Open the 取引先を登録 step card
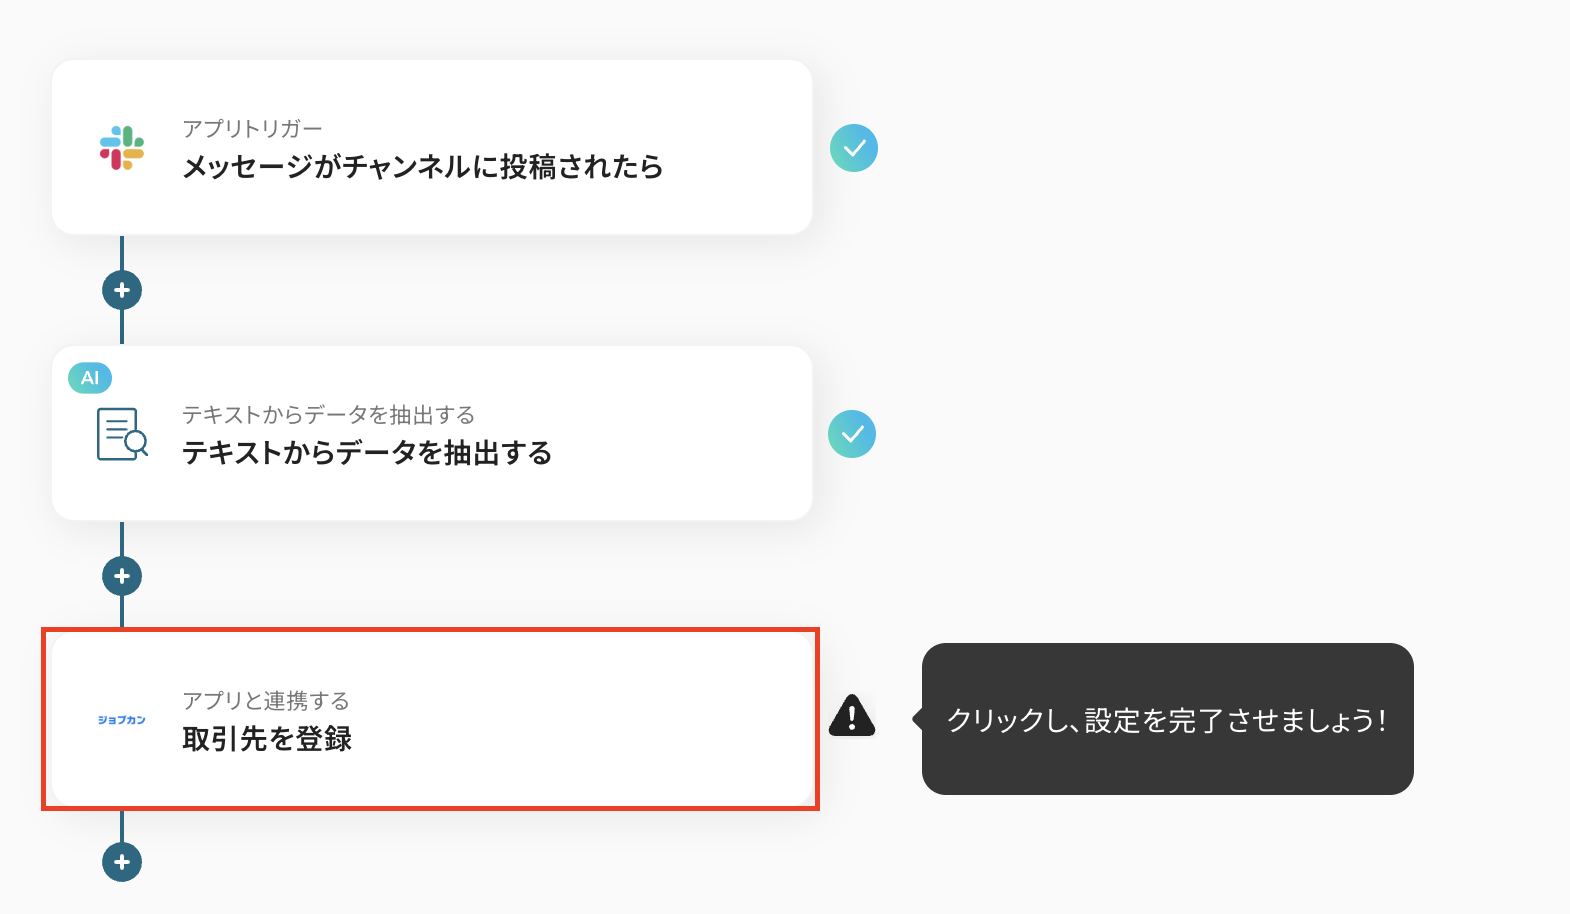 click(432, 719)
